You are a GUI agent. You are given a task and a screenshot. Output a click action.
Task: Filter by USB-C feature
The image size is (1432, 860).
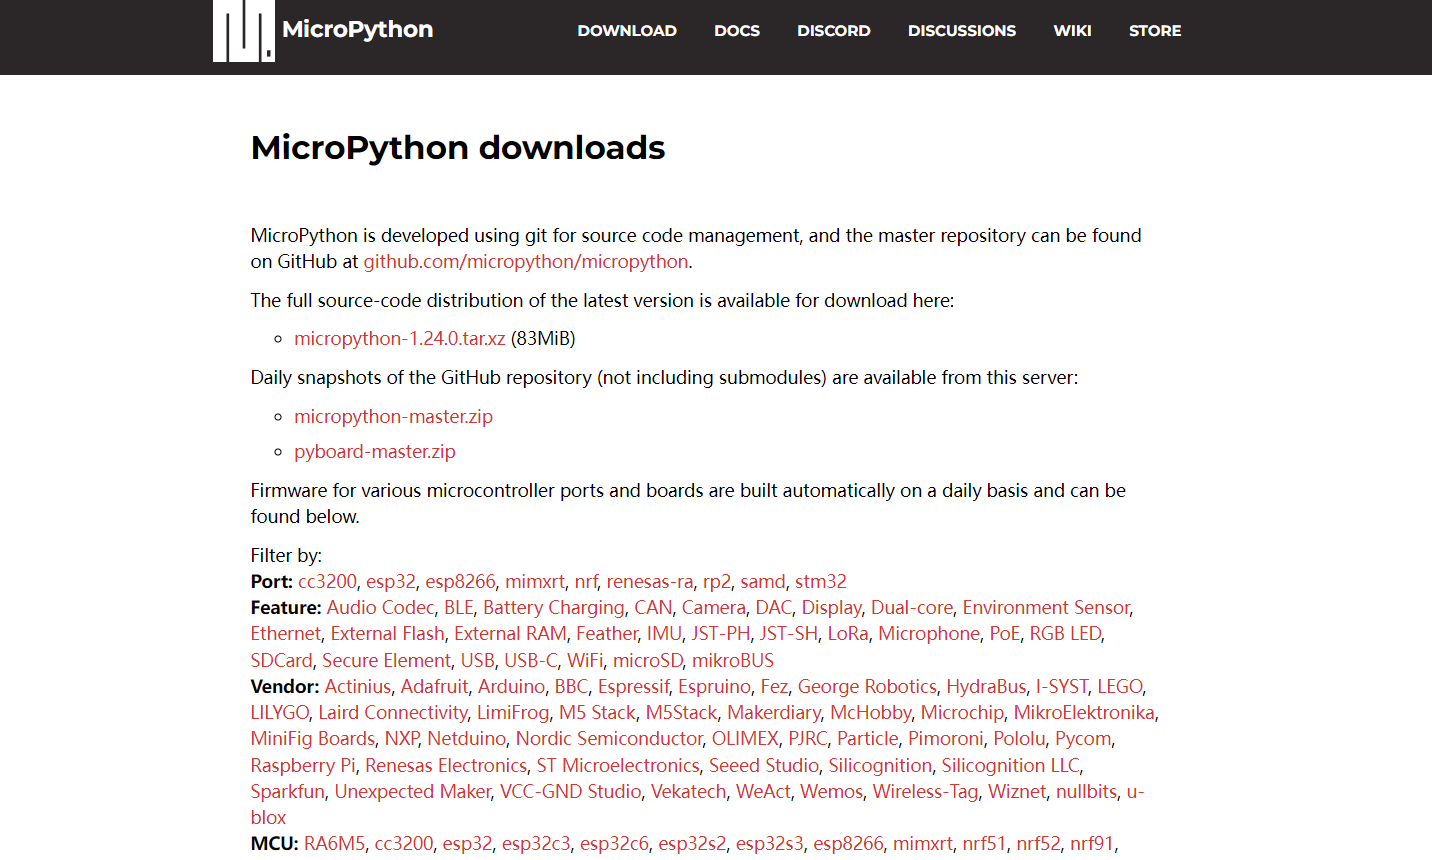click(531, 661)
